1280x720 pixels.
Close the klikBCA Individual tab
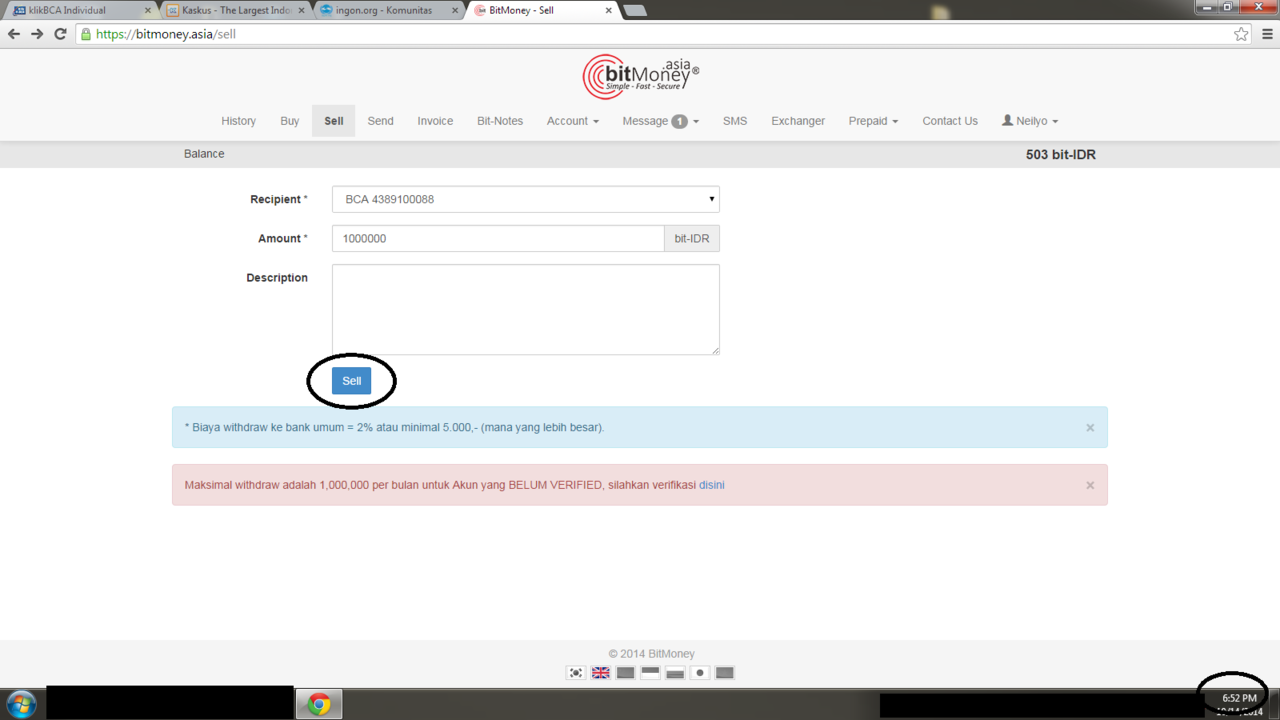[x=148, y=11]
